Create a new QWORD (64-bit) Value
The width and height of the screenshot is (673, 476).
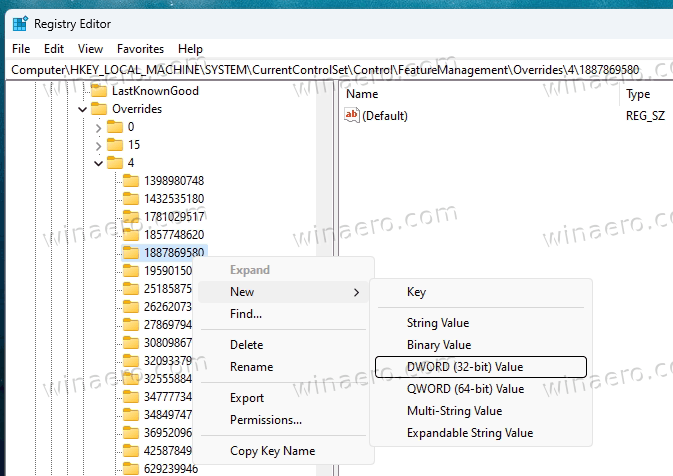[481, 389]
